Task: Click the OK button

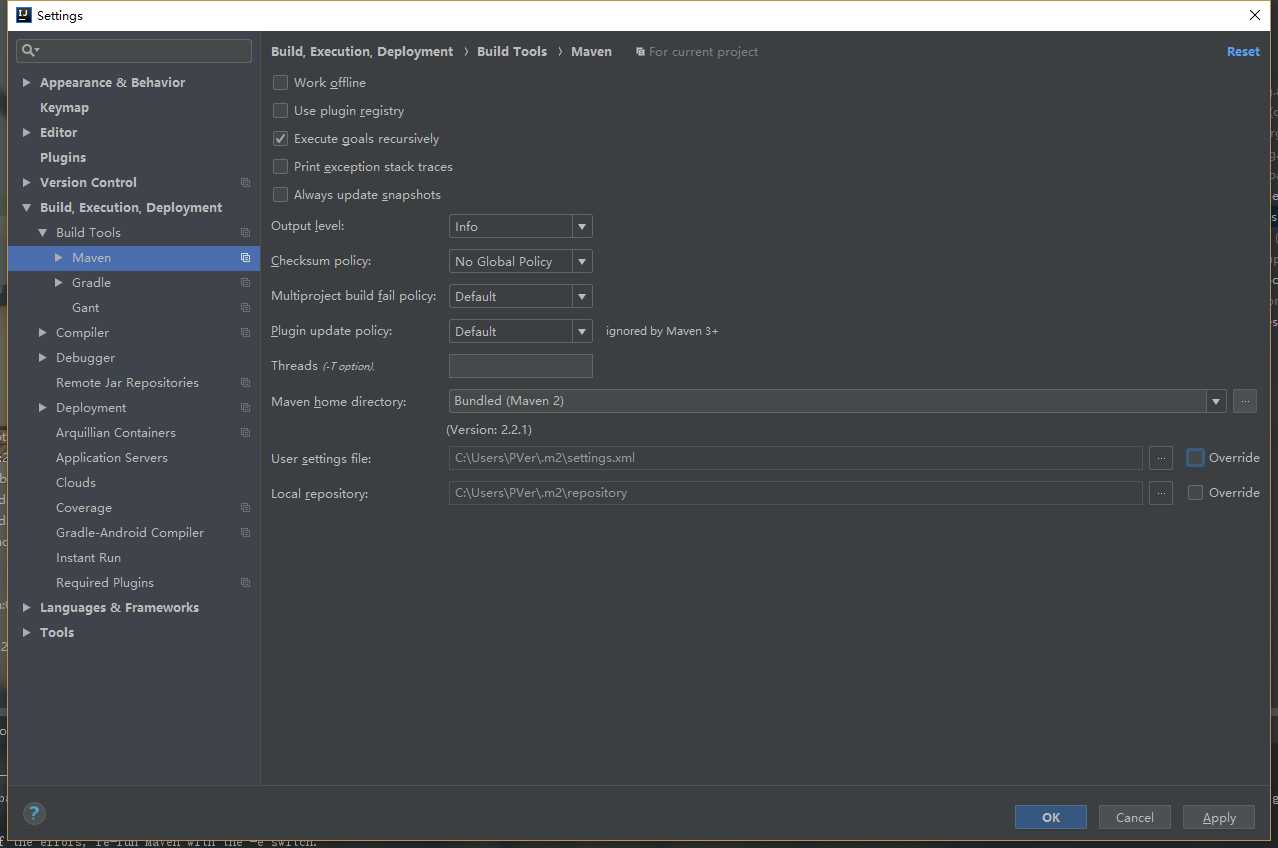Action: (x=1051, y=817)
